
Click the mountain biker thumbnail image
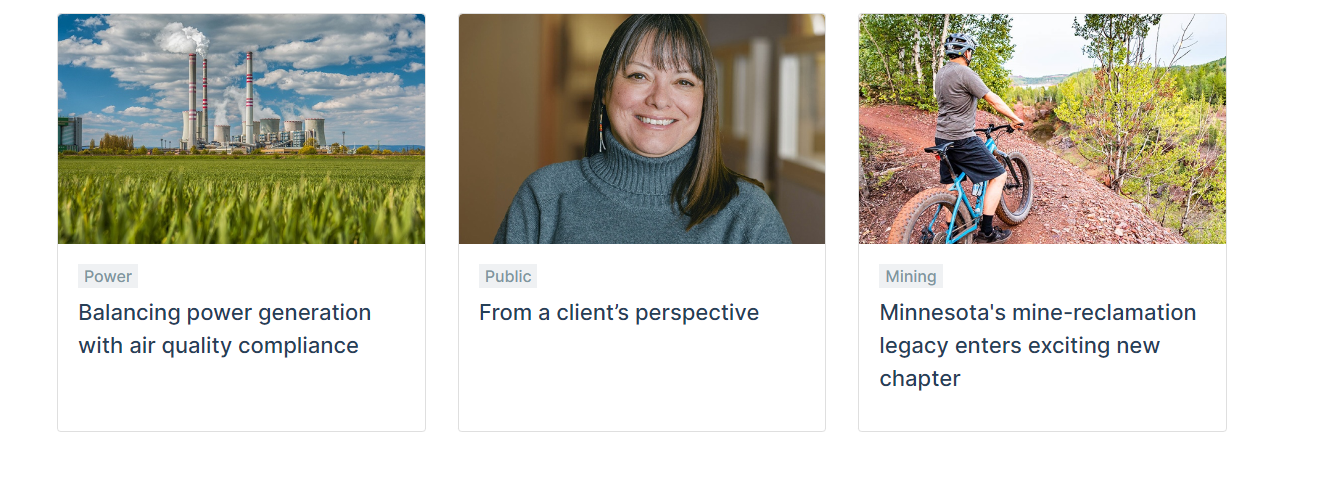(x=1041, y=128)
